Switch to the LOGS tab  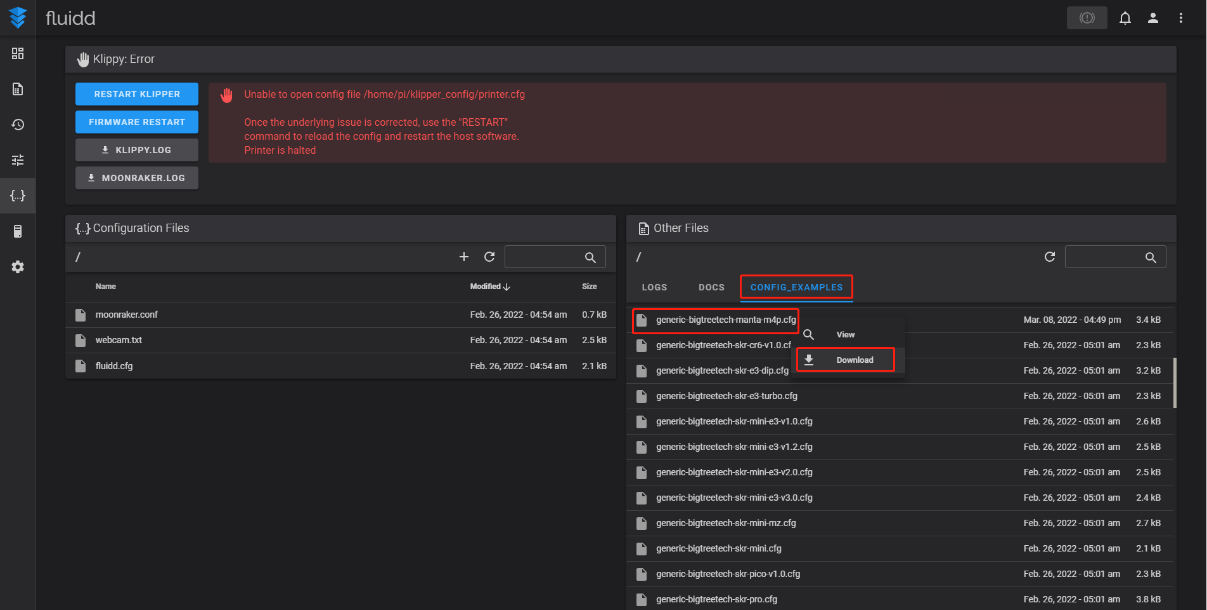(x=654, y=287)
